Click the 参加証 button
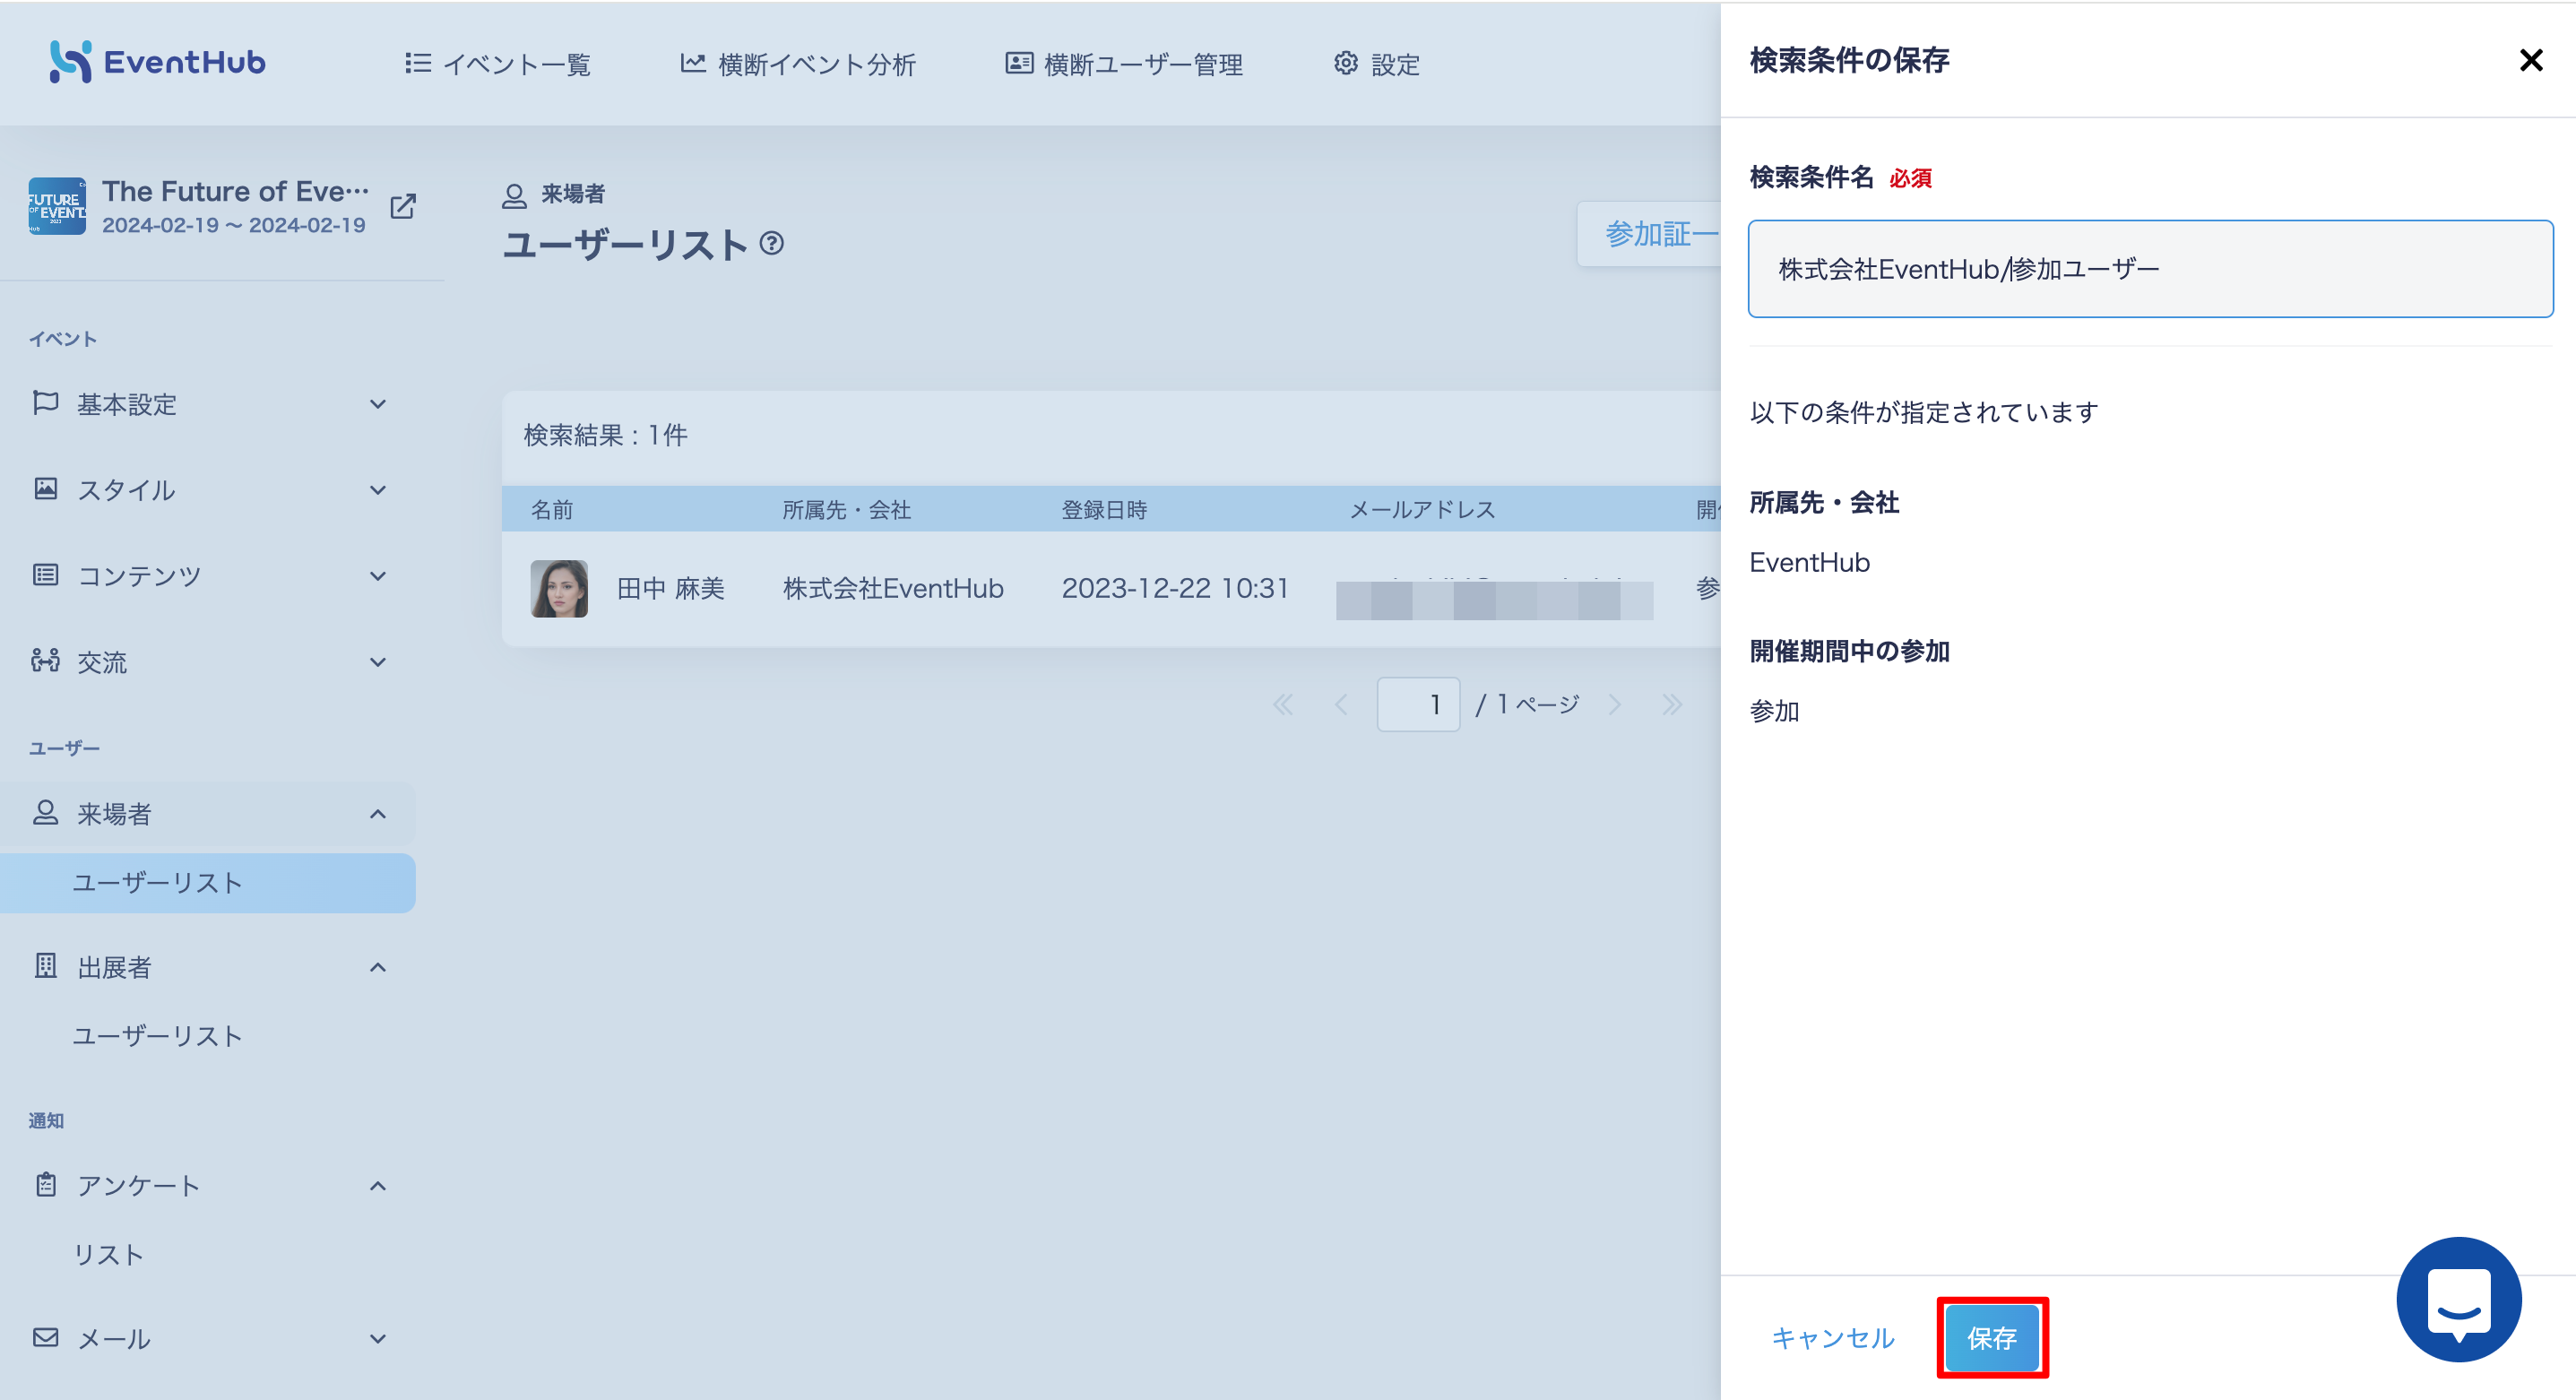 pyautogui.click(x=1650, y=234)
